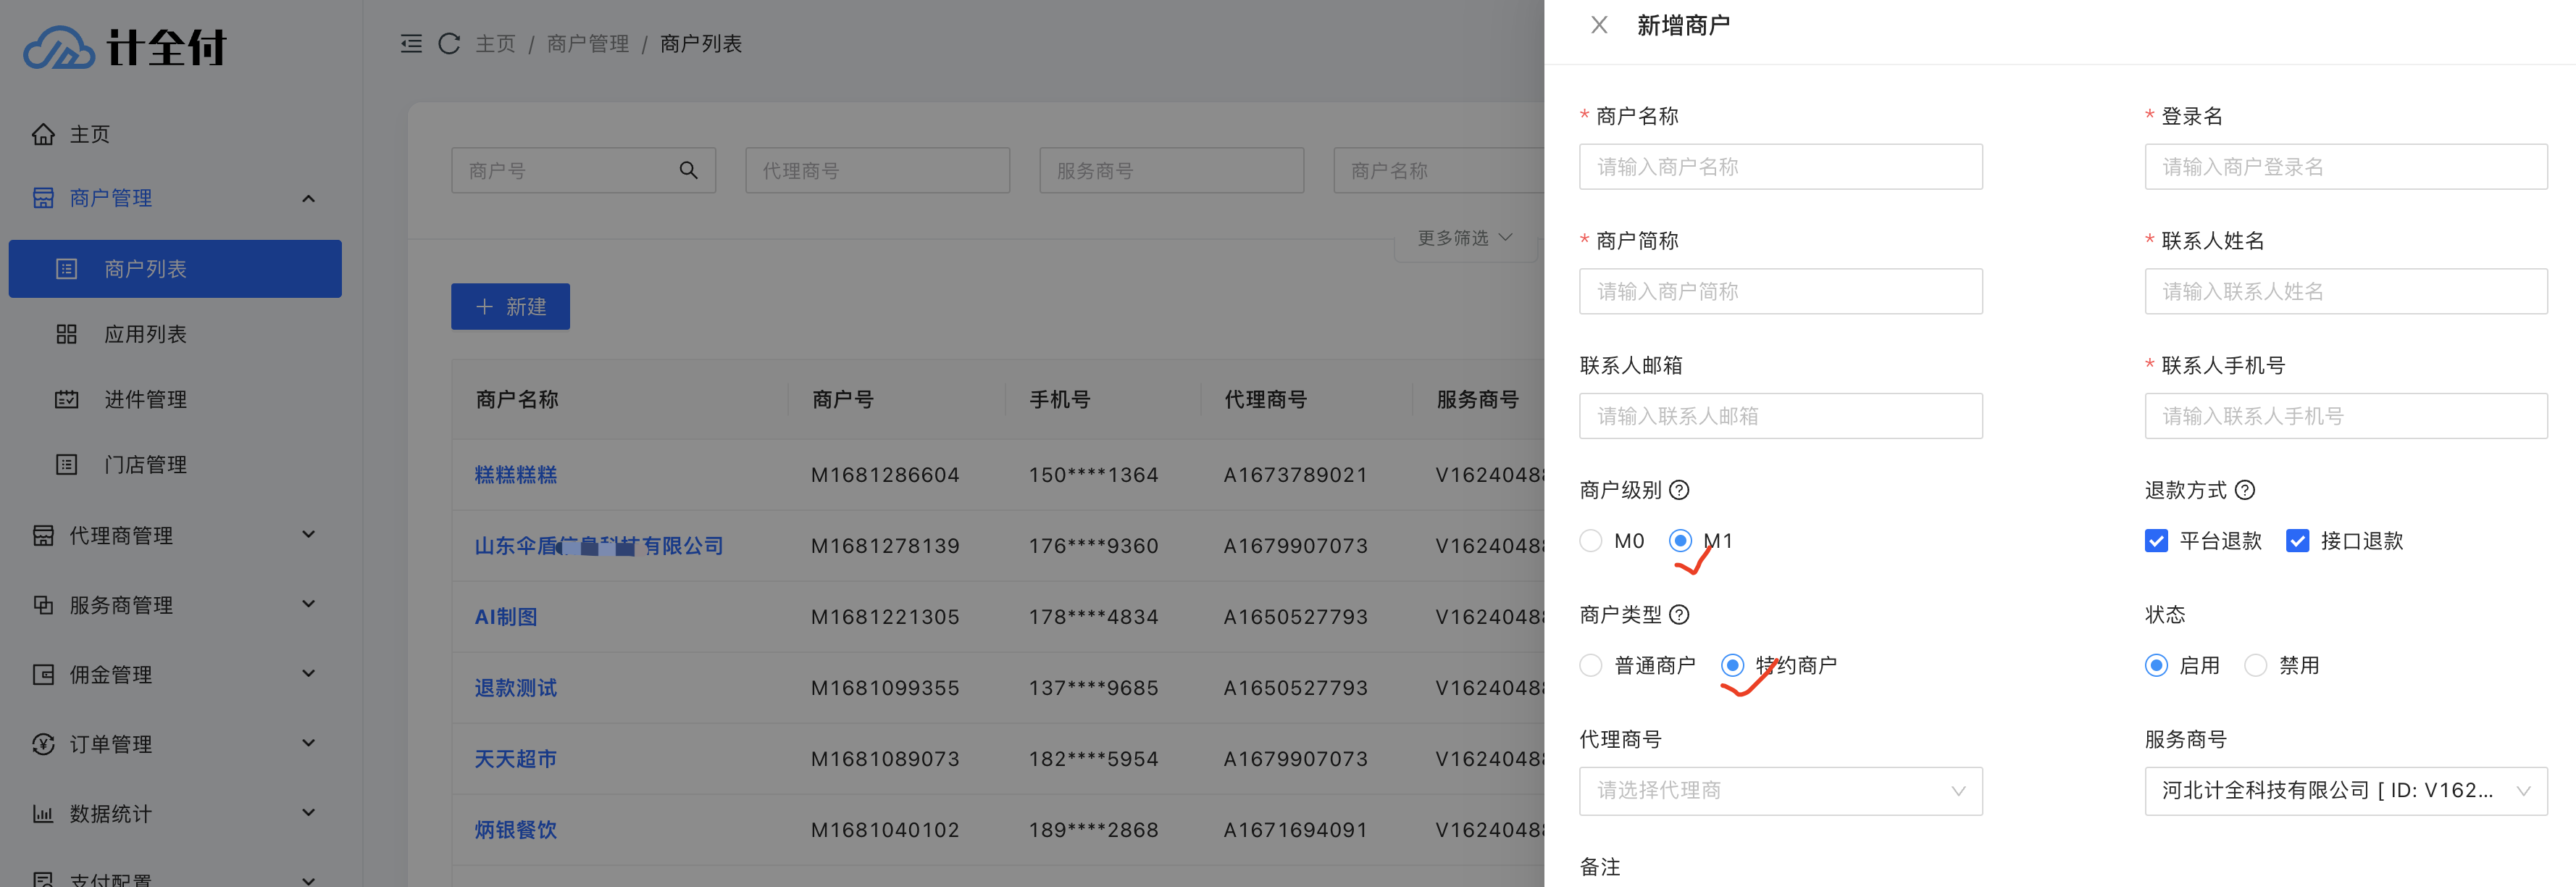This screenshot has width=2576, height=887.
Task: Click the 计全付 cloud logo
Action: 60,47
